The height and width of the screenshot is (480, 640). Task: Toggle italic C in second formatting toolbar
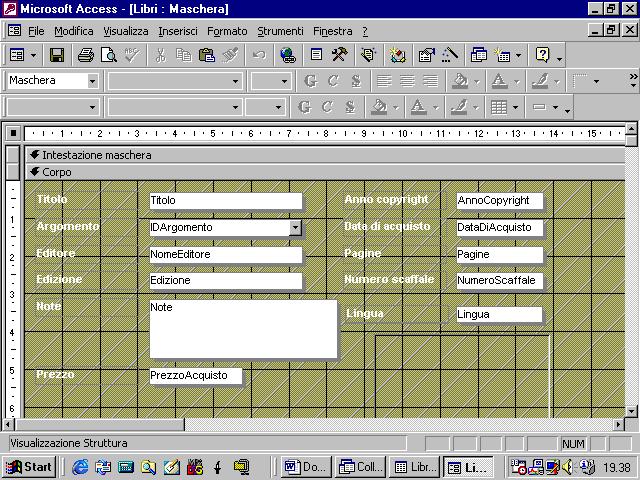point(327,107)
